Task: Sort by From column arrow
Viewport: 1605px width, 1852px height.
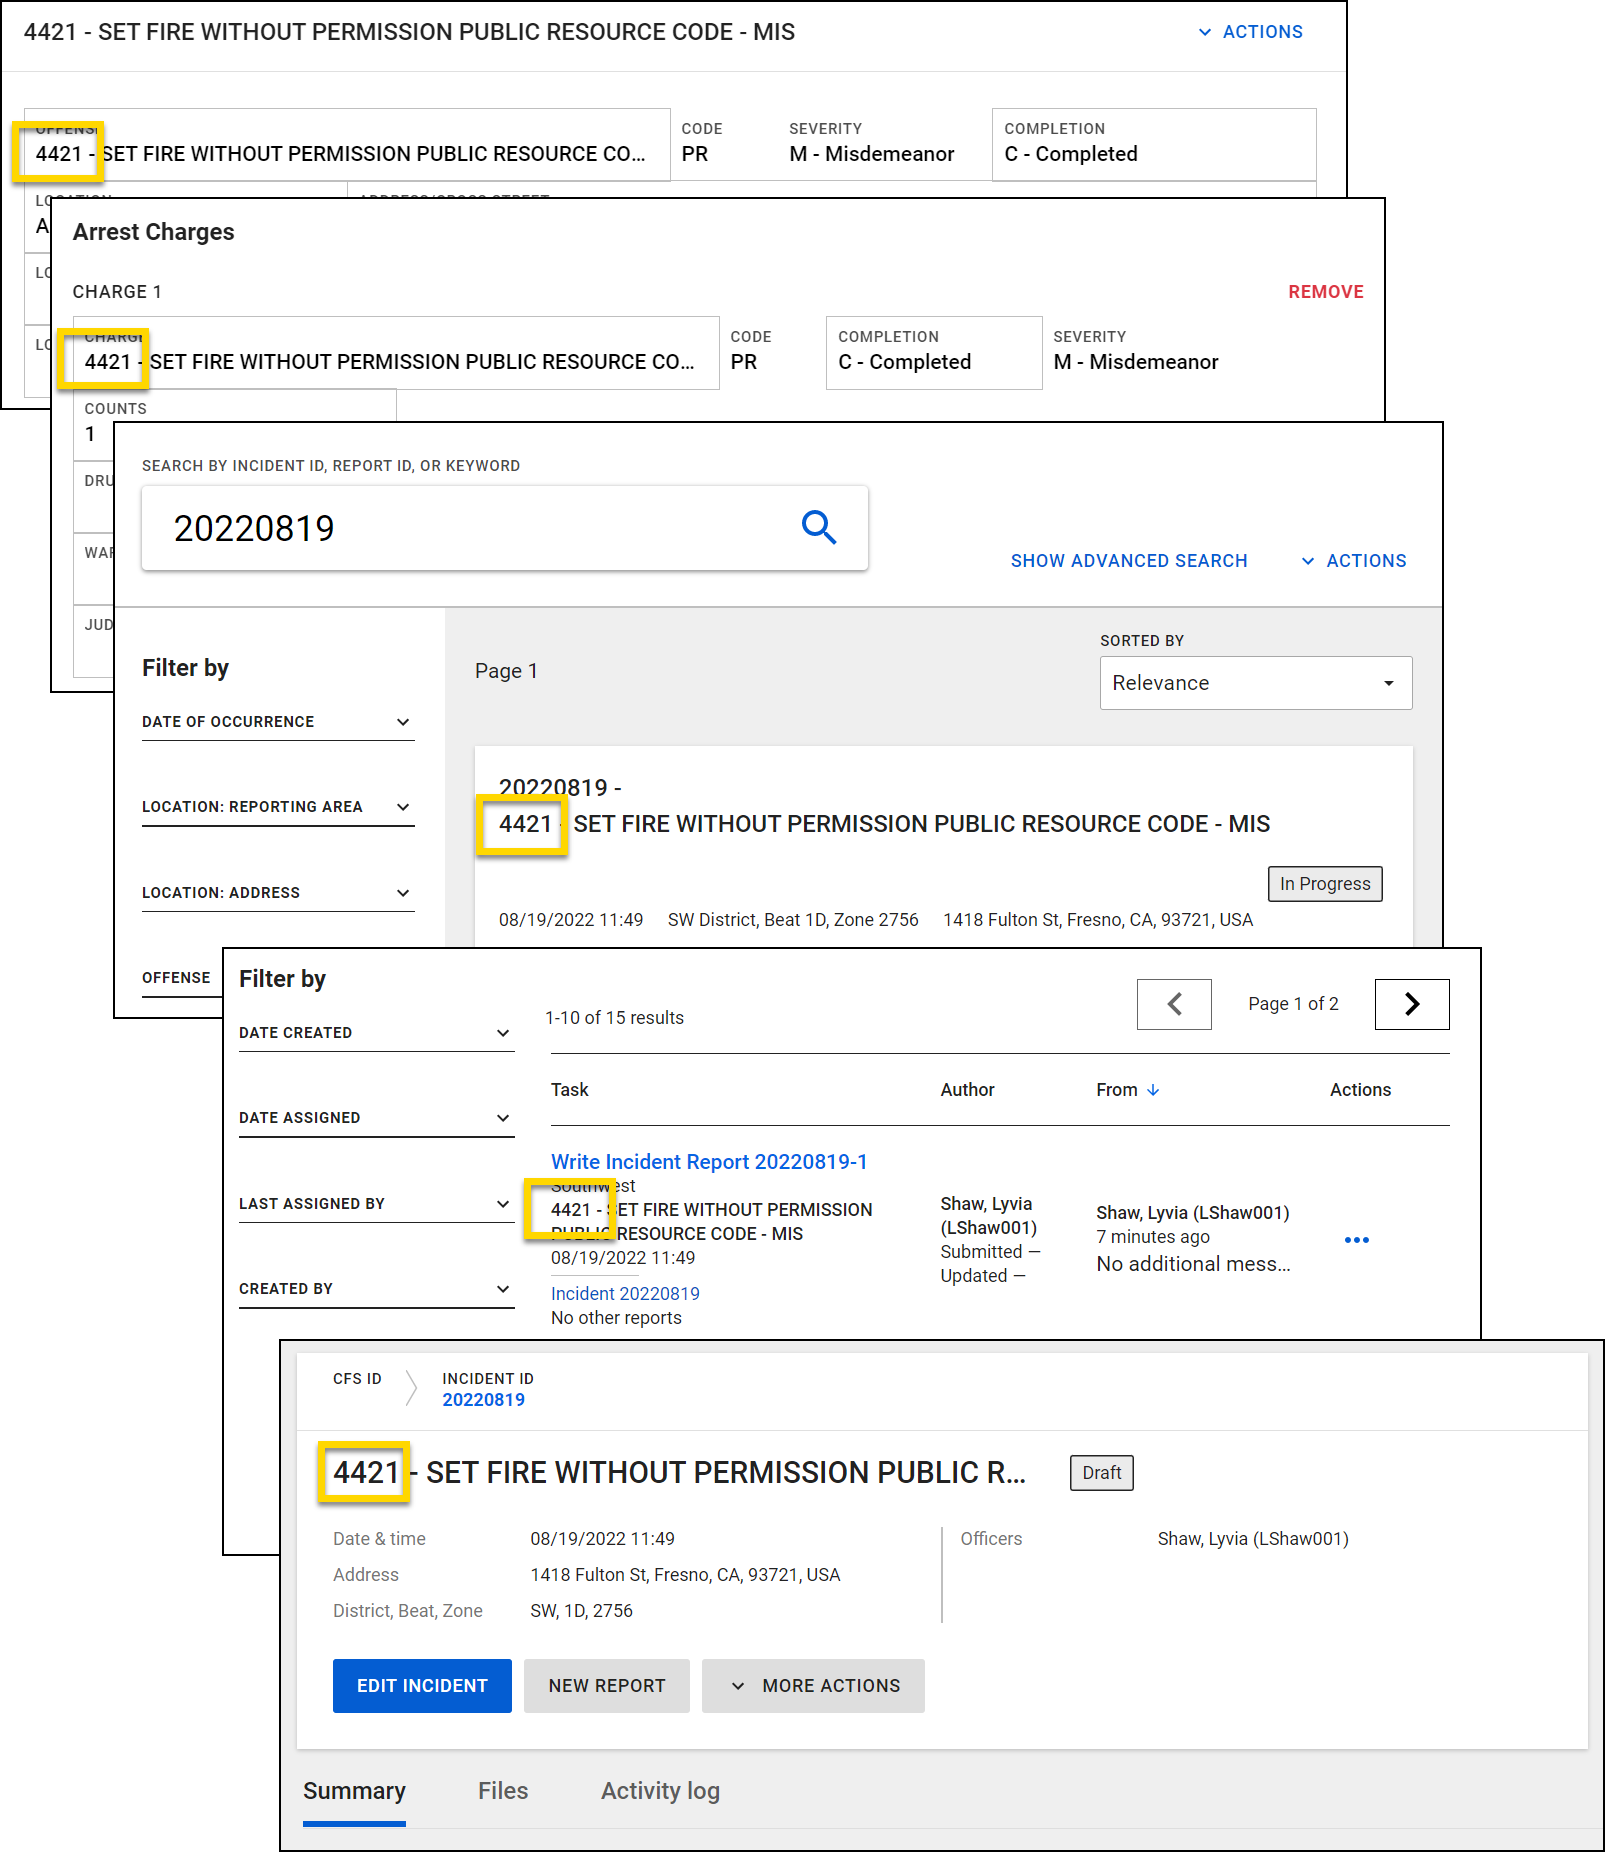Action: tap(1153, 1090)
